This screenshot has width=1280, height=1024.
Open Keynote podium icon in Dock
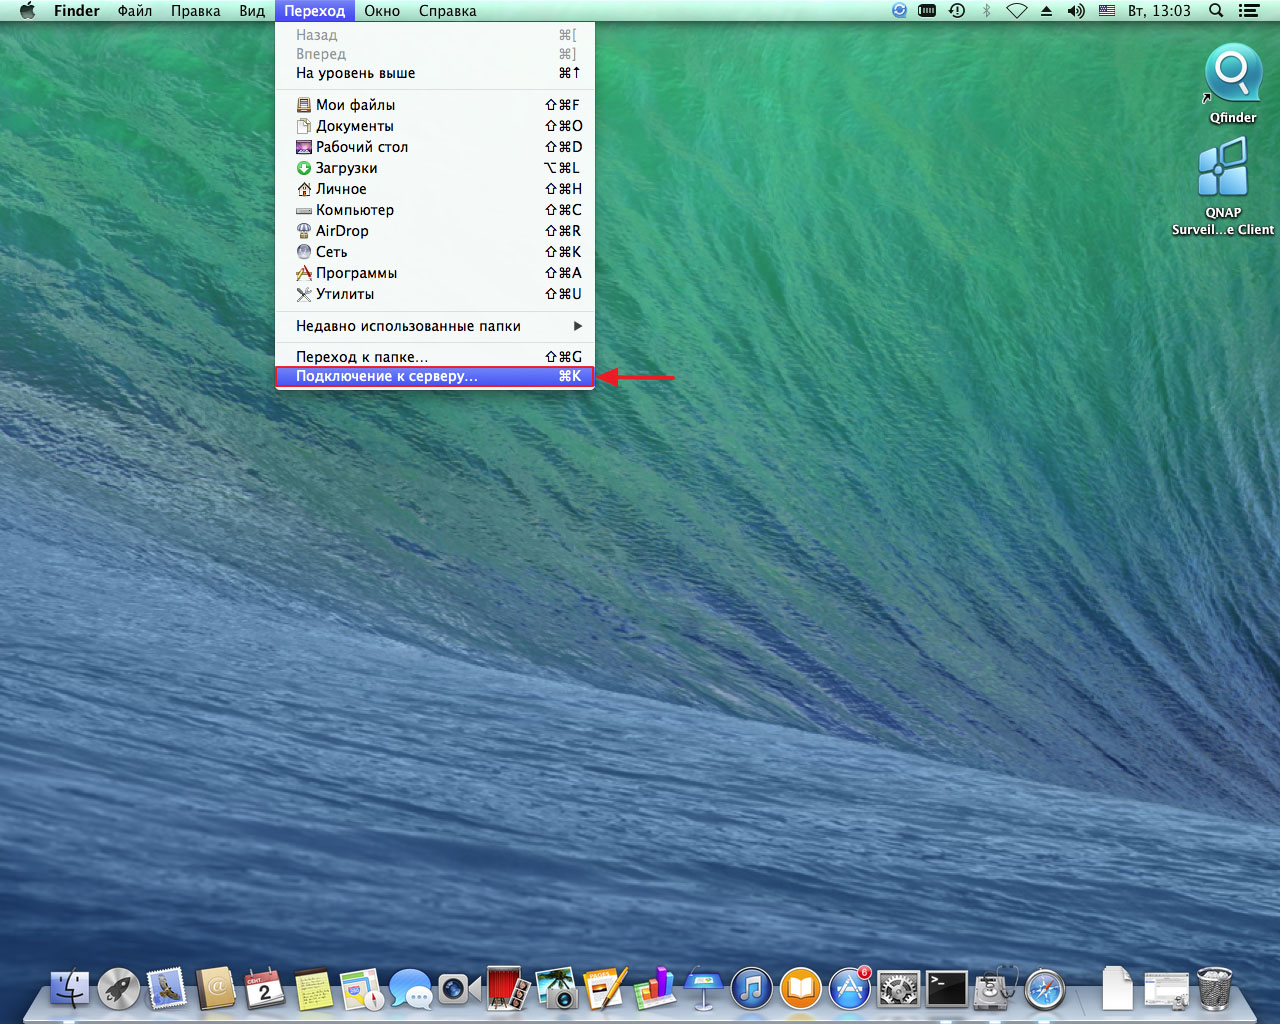tap(703, 989)
